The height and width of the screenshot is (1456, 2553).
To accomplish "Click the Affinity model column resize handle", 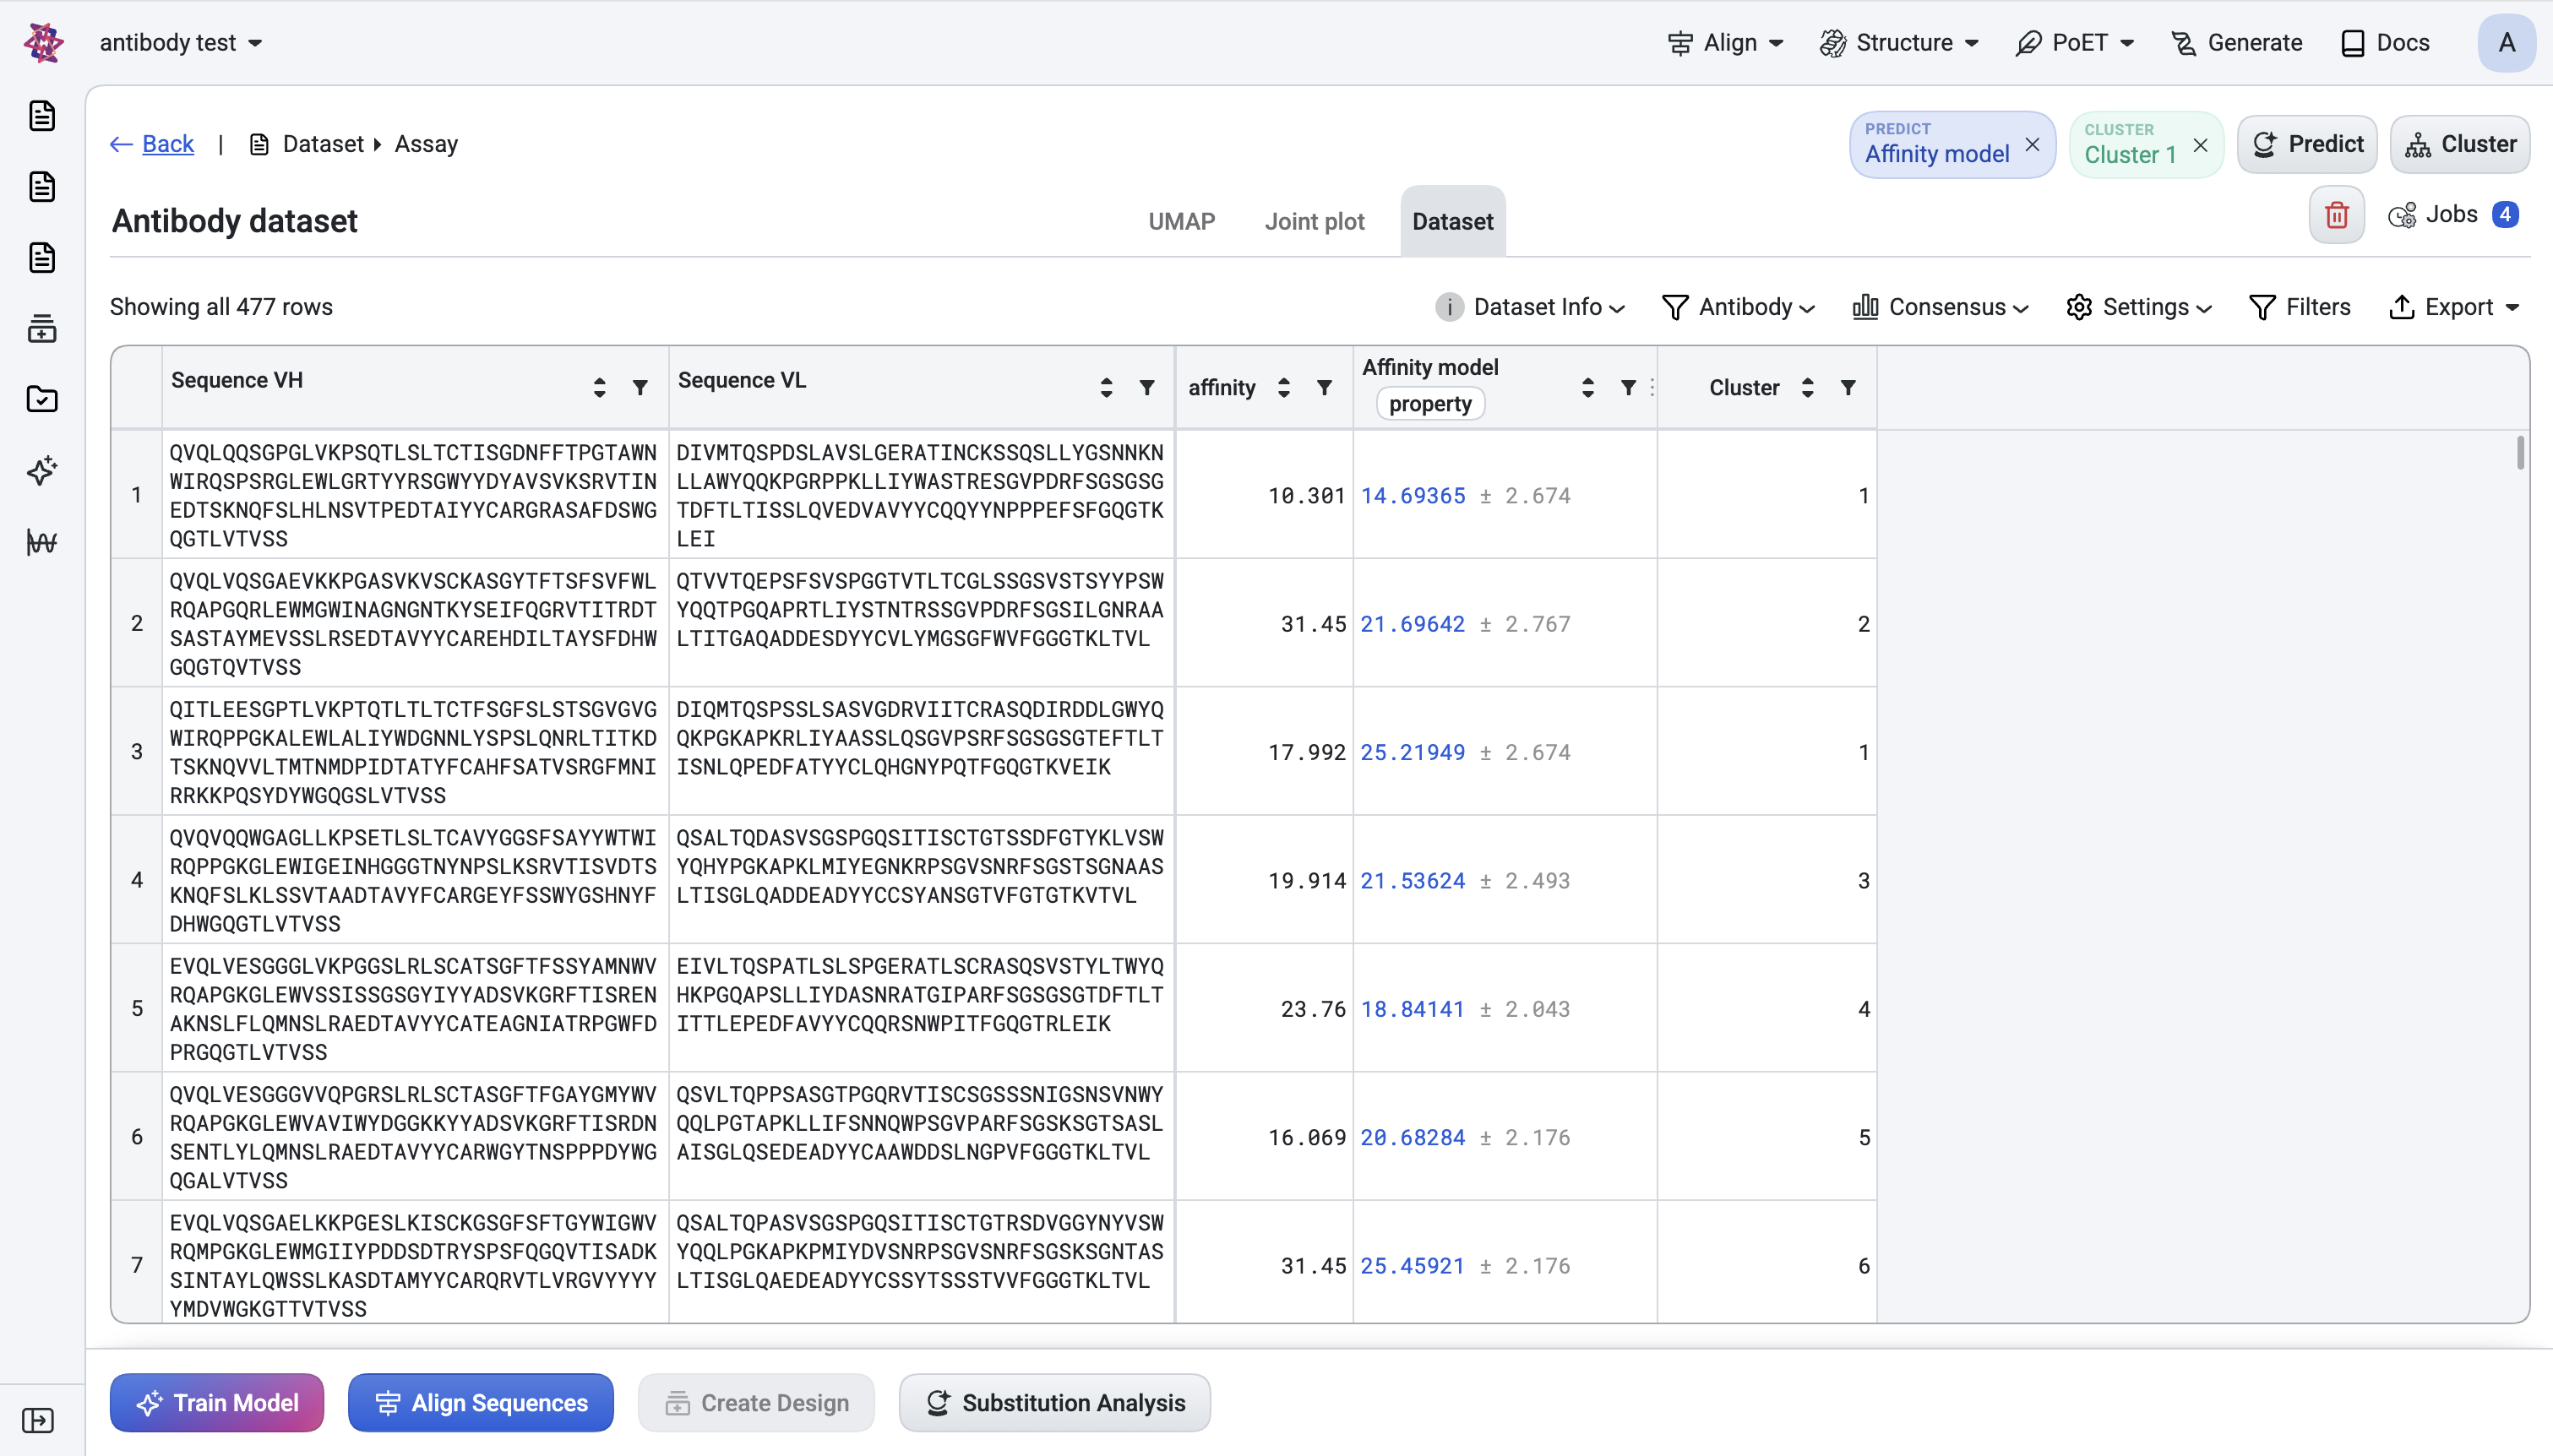I will (x=1652, y=388).
